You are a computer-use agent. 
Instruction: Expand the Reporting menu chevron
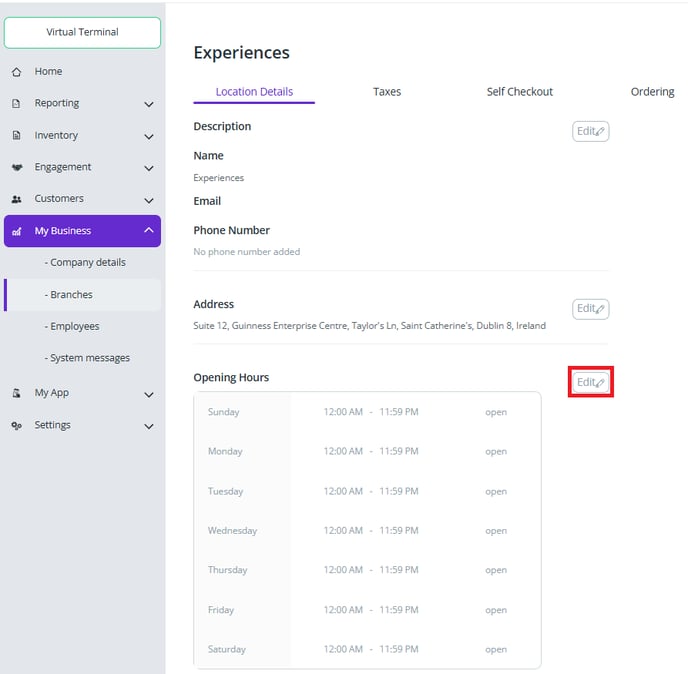[x=149, y=104]
